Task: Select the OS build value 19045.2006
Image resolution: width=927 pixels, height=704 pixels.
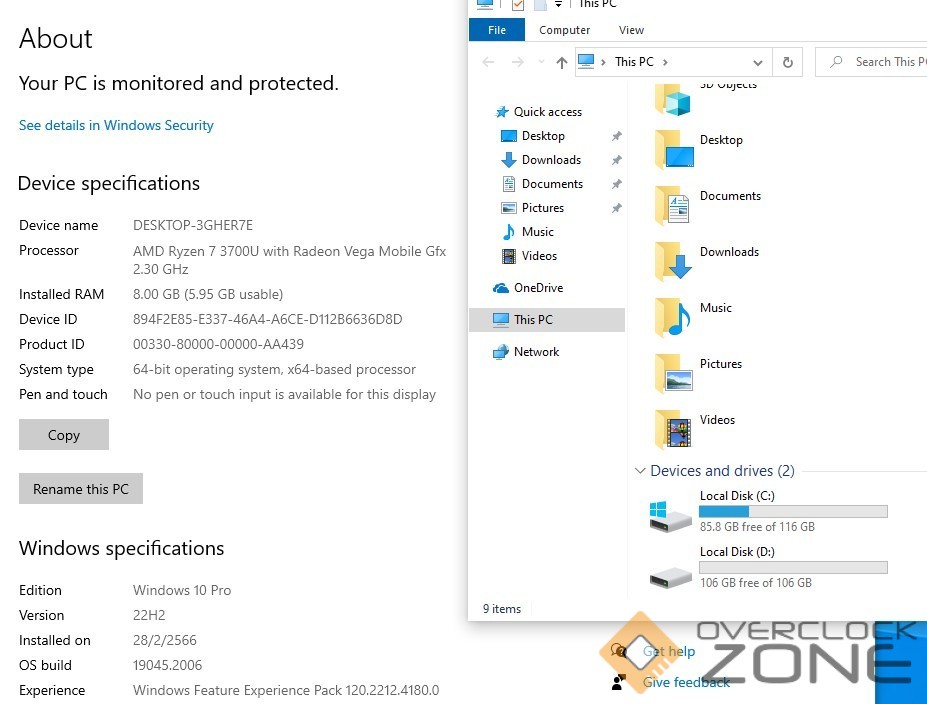Action: click(167, 665)
